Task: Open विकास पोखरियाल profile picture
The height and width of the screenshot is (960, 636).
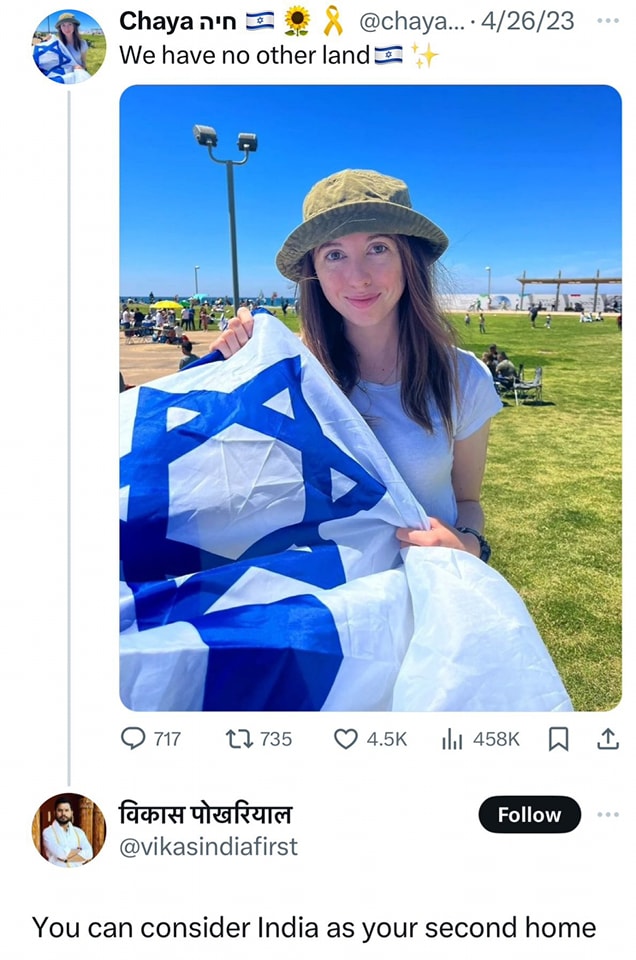Action: [x=69, y=830]
